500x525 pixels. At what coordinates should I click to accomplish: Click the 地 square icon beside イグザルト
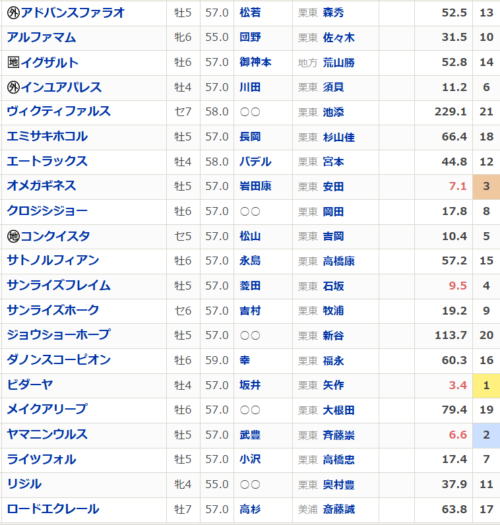[x=13, y=62]
